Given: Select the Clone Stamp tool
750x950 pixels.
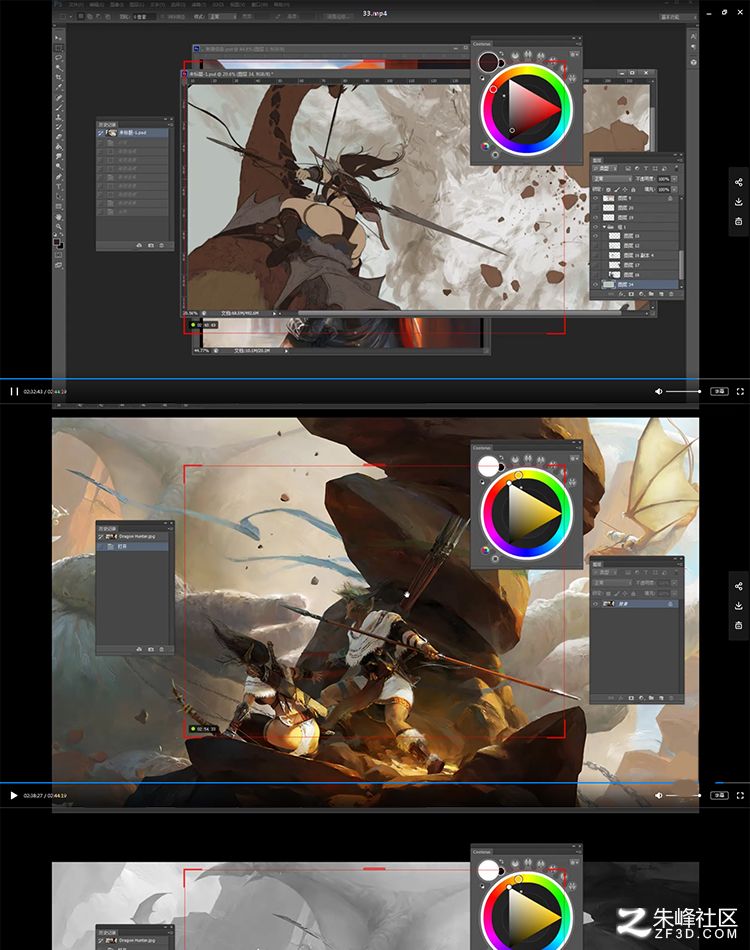Looking at the screenshot, I should (x=58, y=116).
